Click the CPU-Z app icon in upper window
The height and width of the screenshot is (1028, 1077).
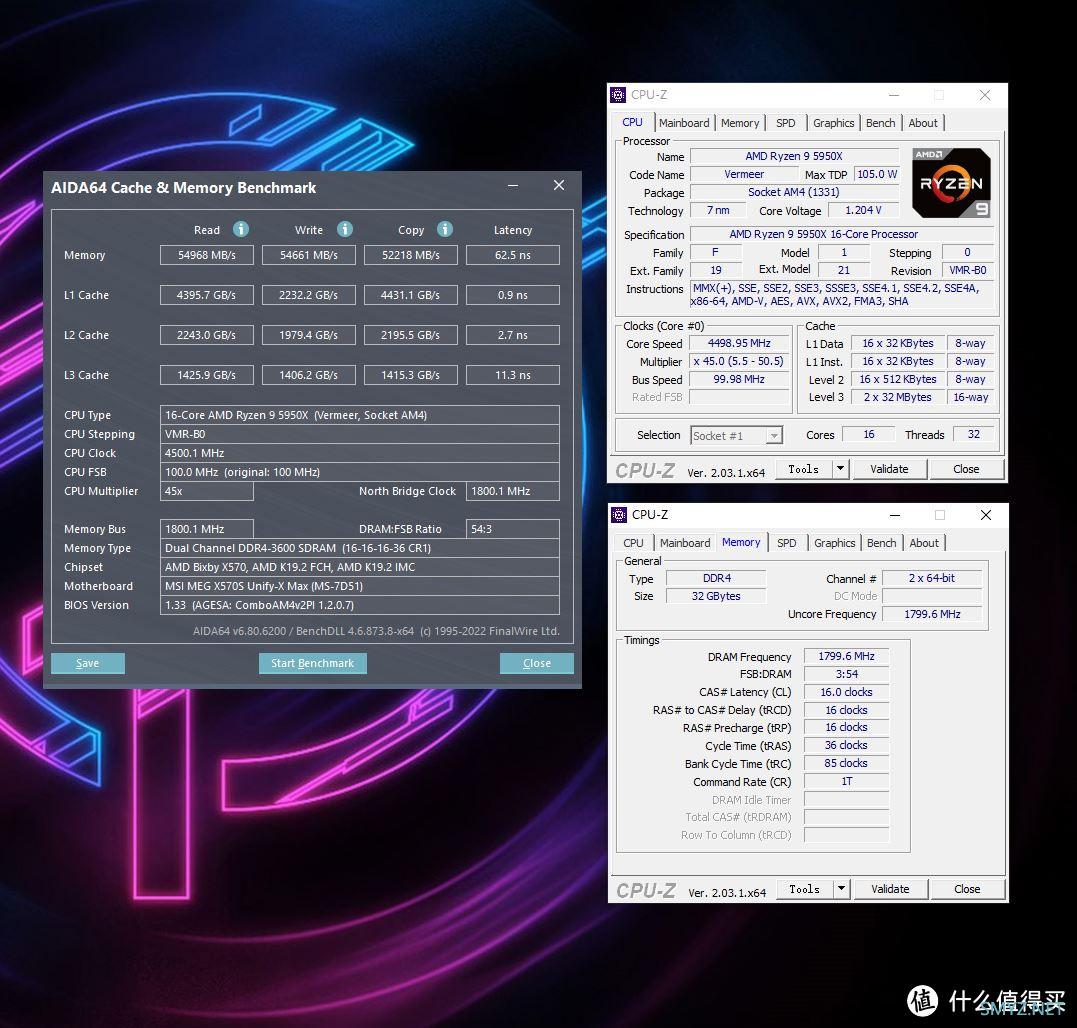coord(618,95)
